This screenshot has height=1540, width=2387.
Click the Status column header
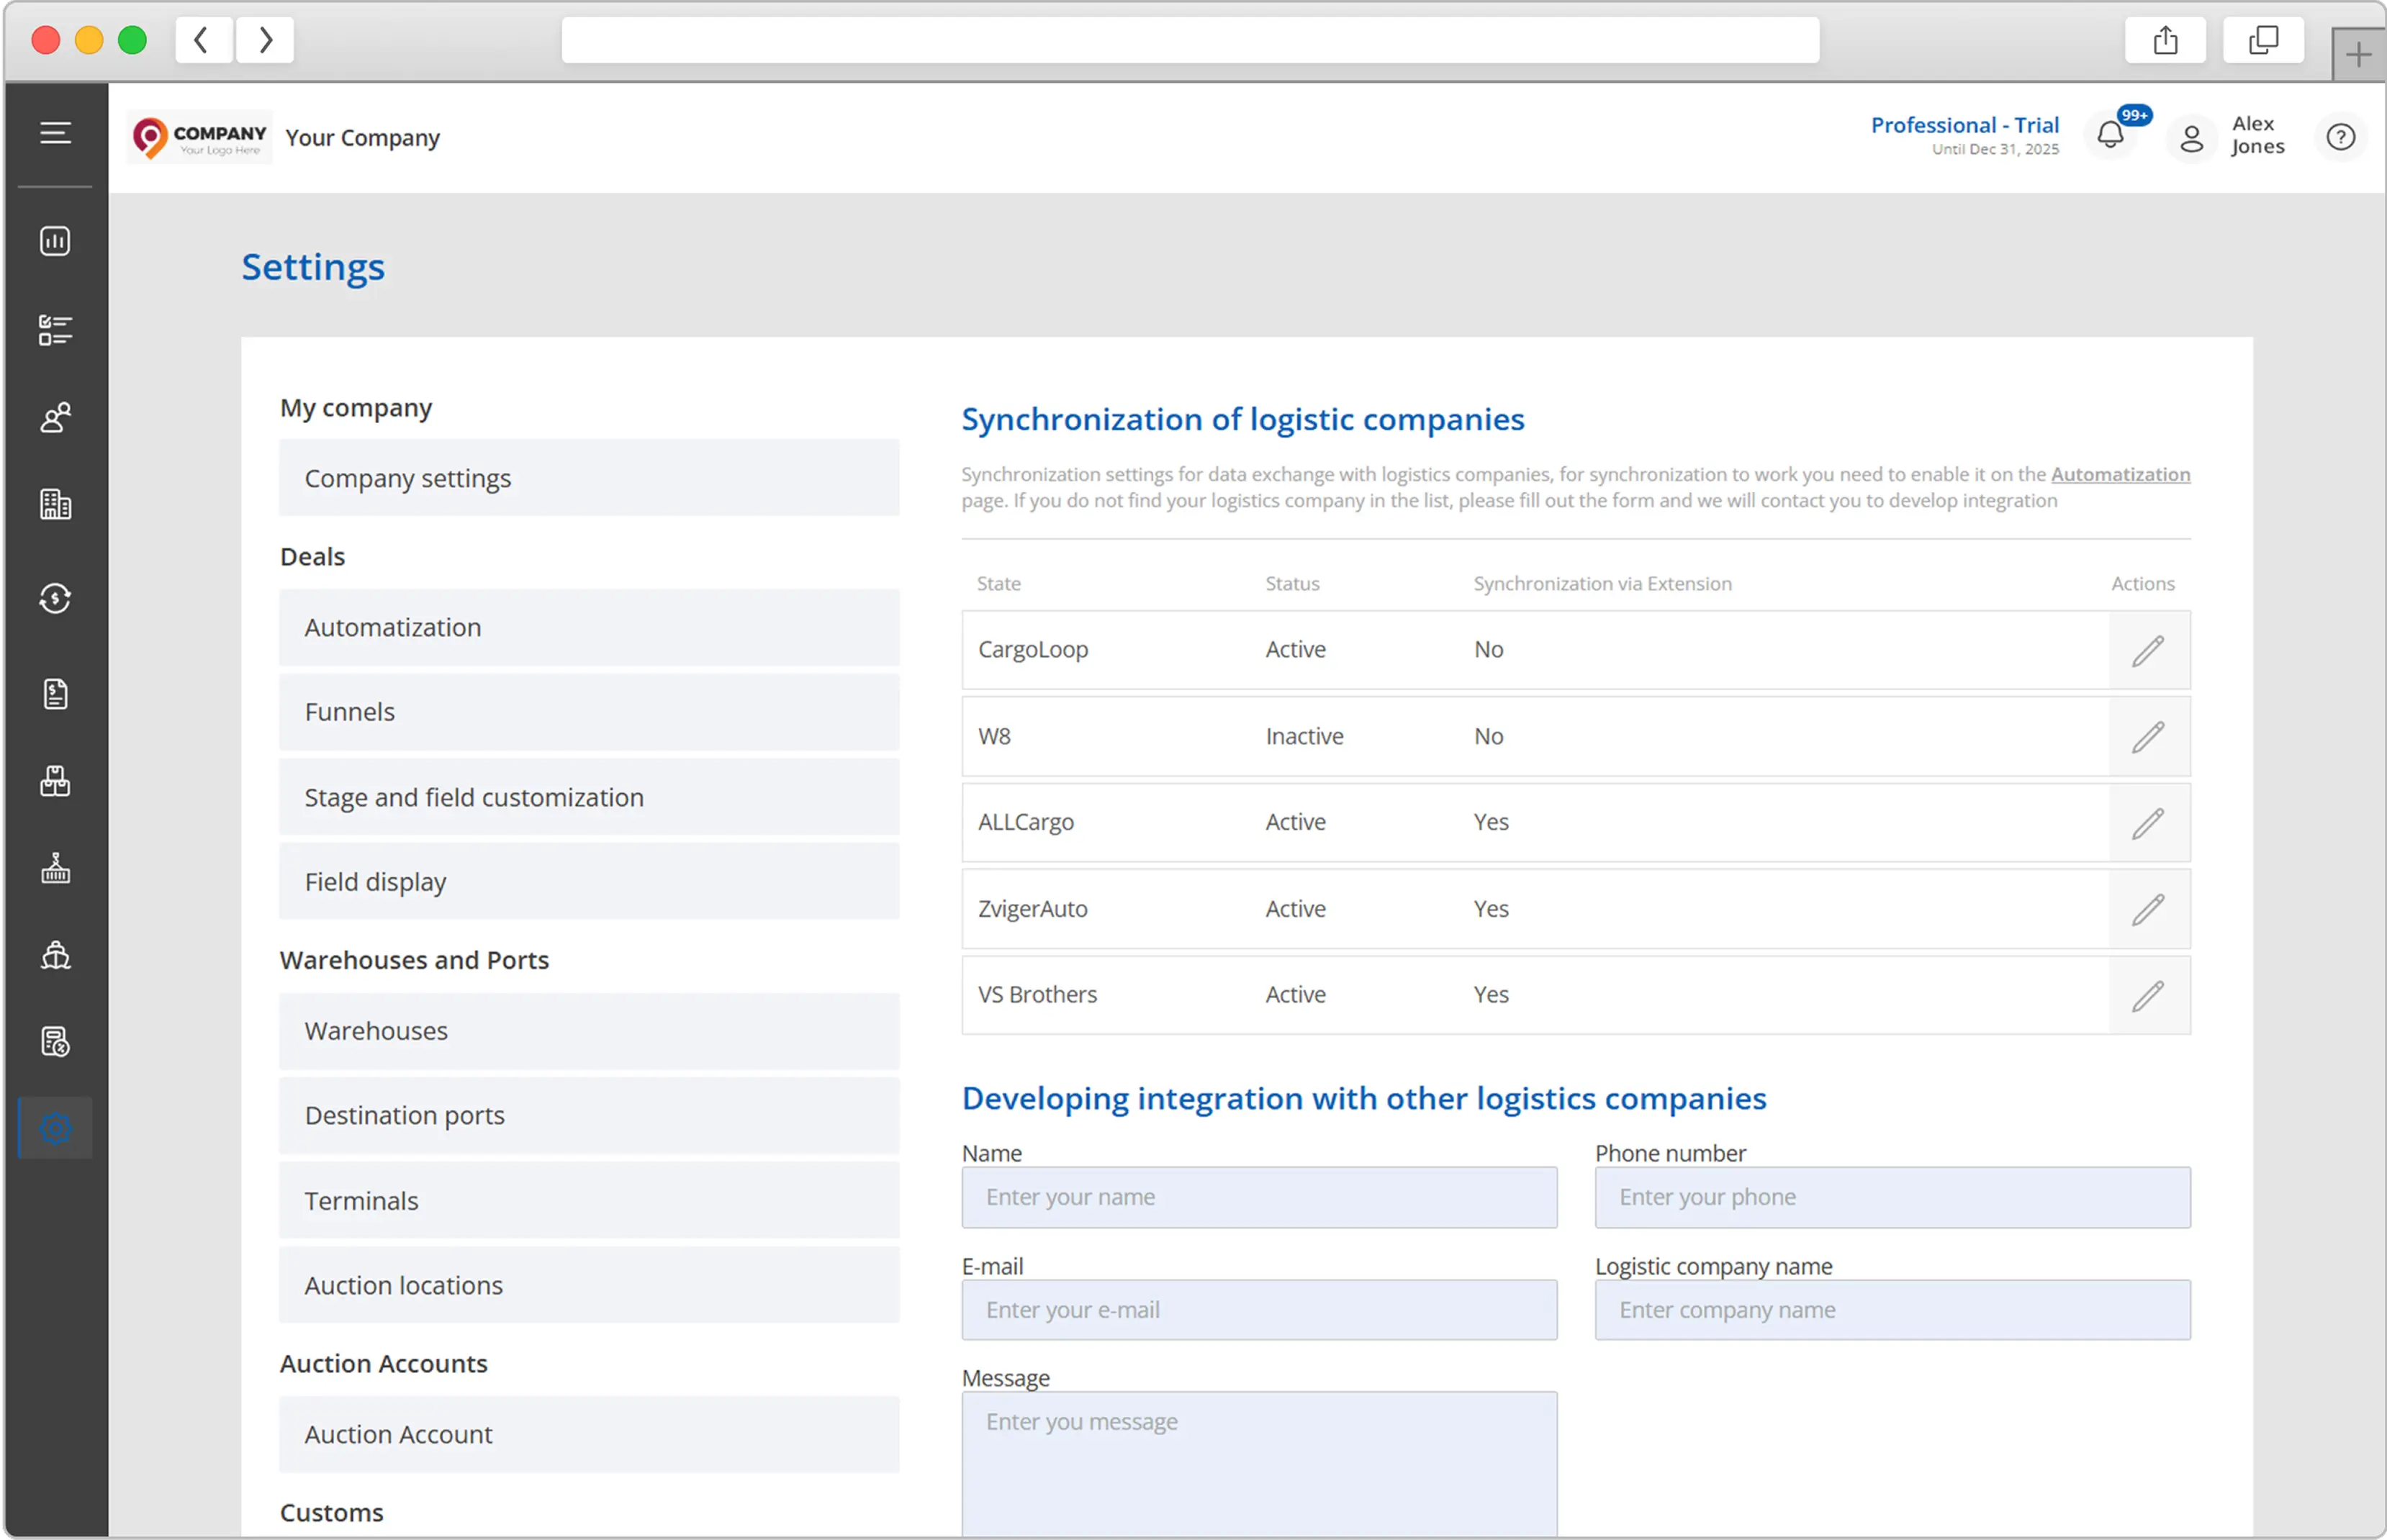(x=1292, y=584)
